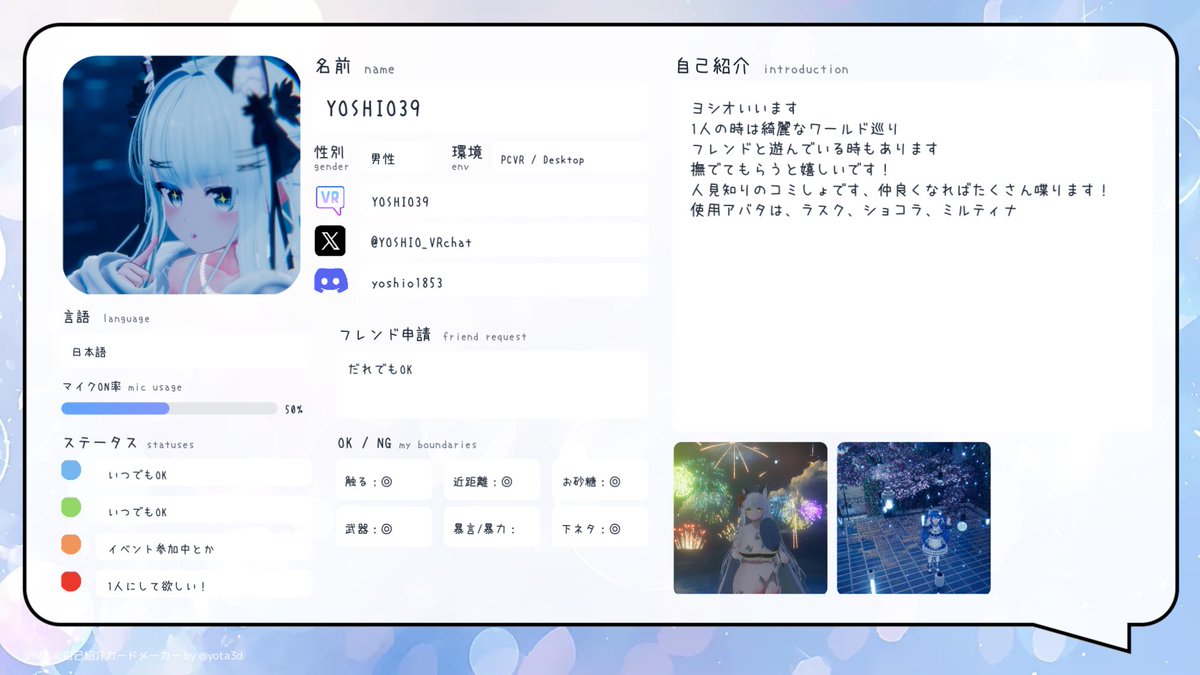The height and width of the screenshot is (675, 1200).
Task: Click the green status circle
Action: [71, 507]
